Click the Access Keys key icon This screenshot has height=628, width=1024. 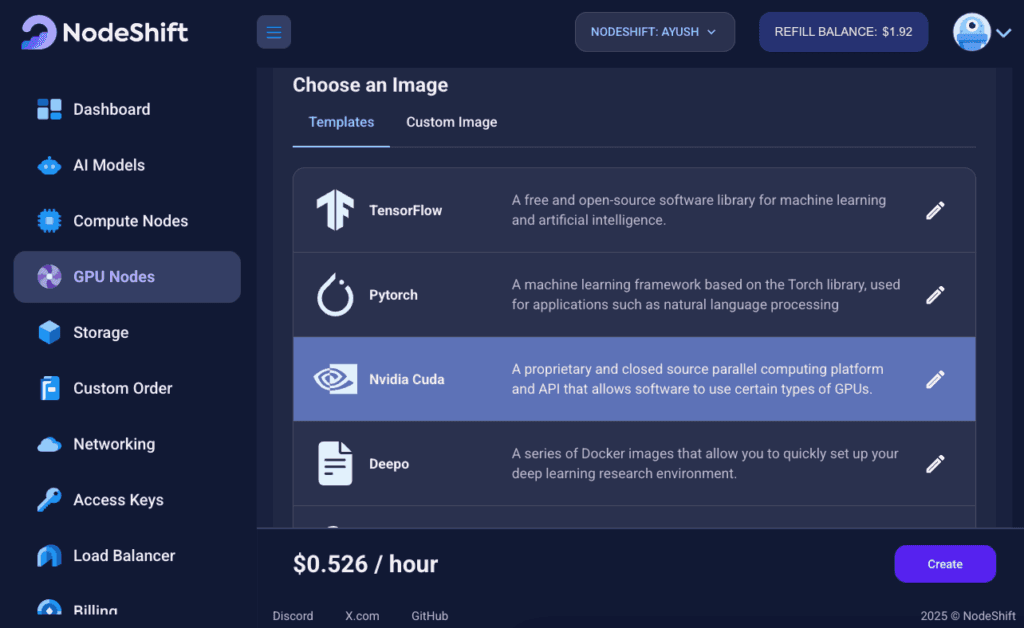coord(49,500)
